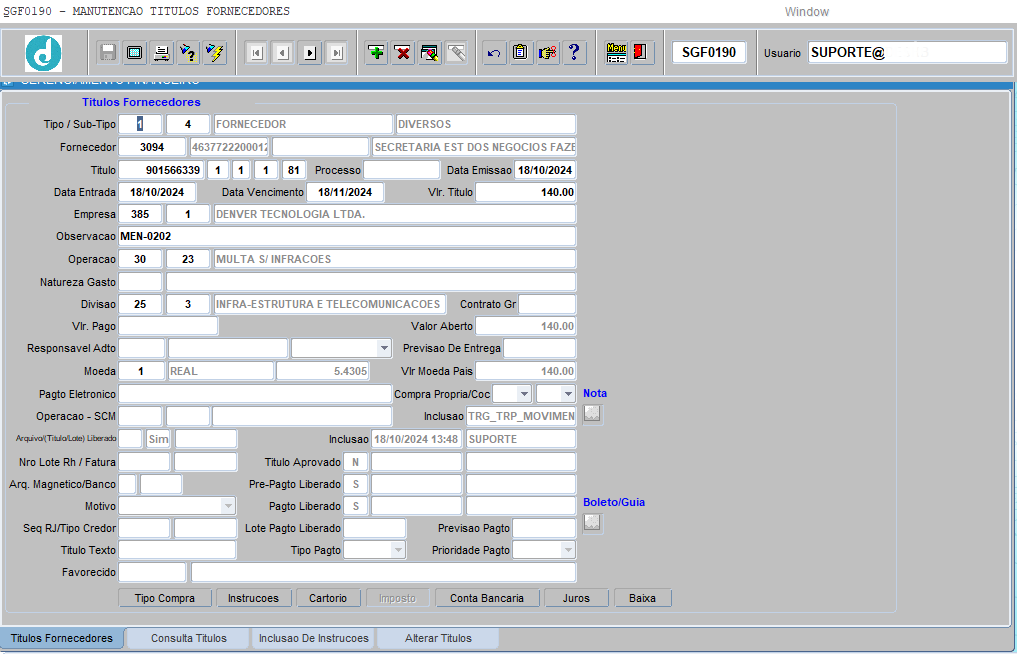Switch to Consulta Titulos tab
Viewport: 1017px width, 654px height.
pos(189,638)
